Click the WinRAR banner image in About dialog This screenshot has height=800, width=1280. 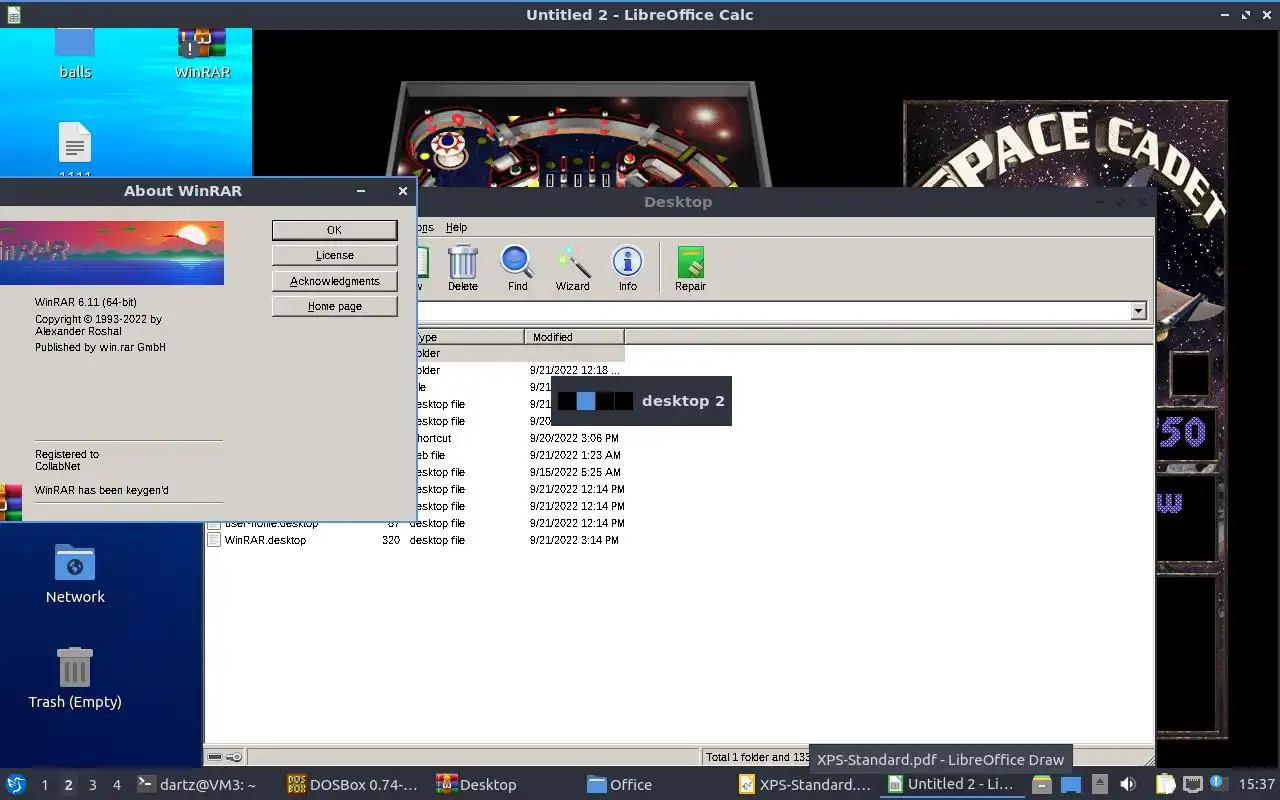click(x=112, y=253)
